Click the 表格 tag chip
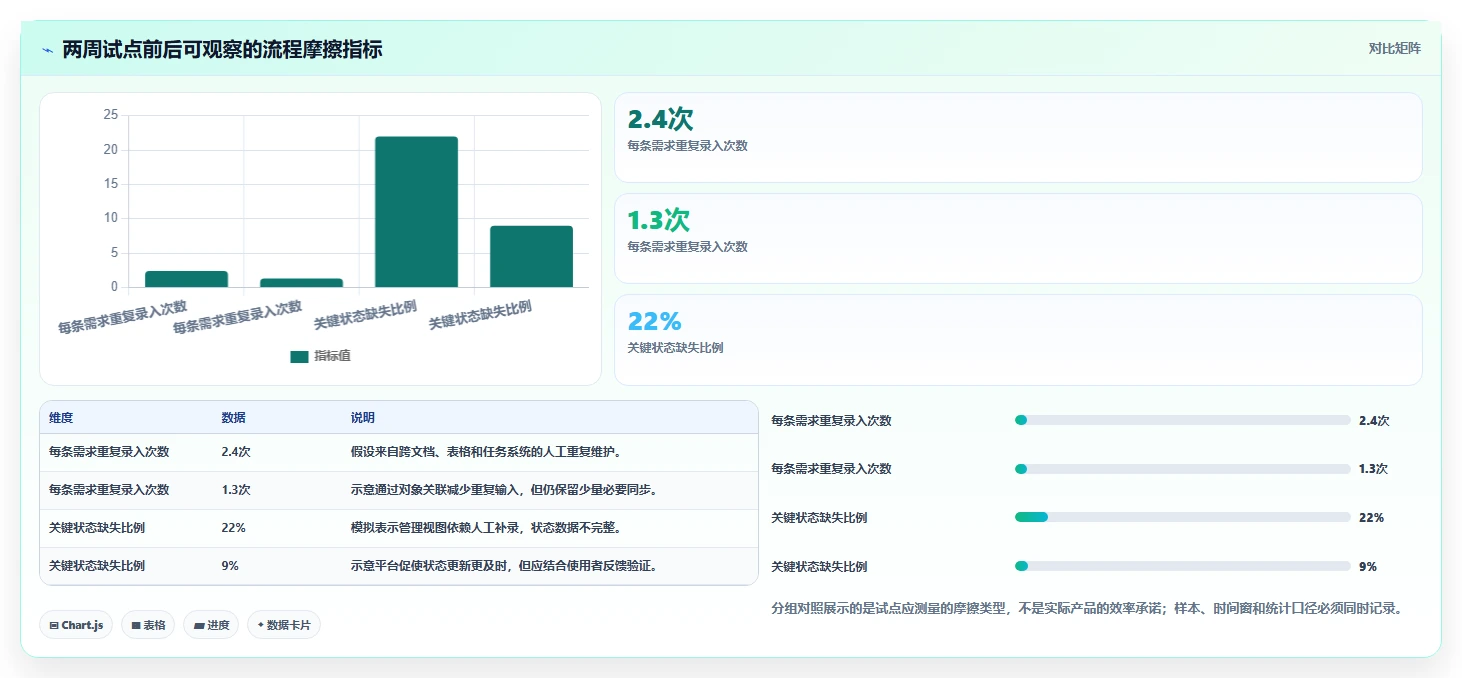The image size is (1462, 678). coord(148,625)
